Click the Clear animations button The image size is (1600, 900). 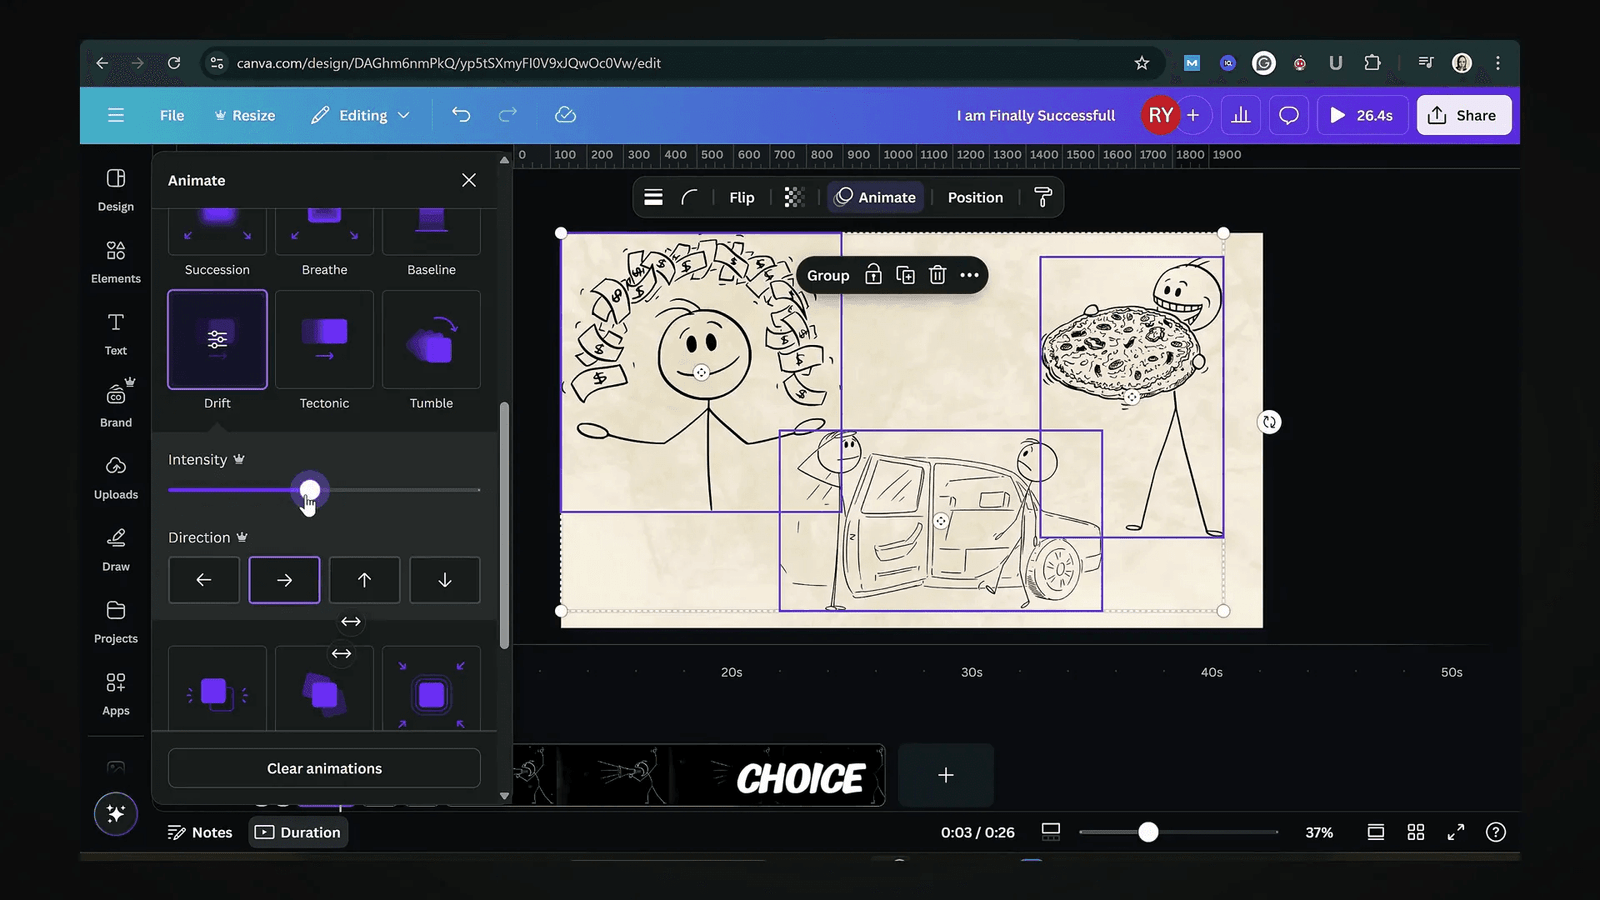(323, 768)
